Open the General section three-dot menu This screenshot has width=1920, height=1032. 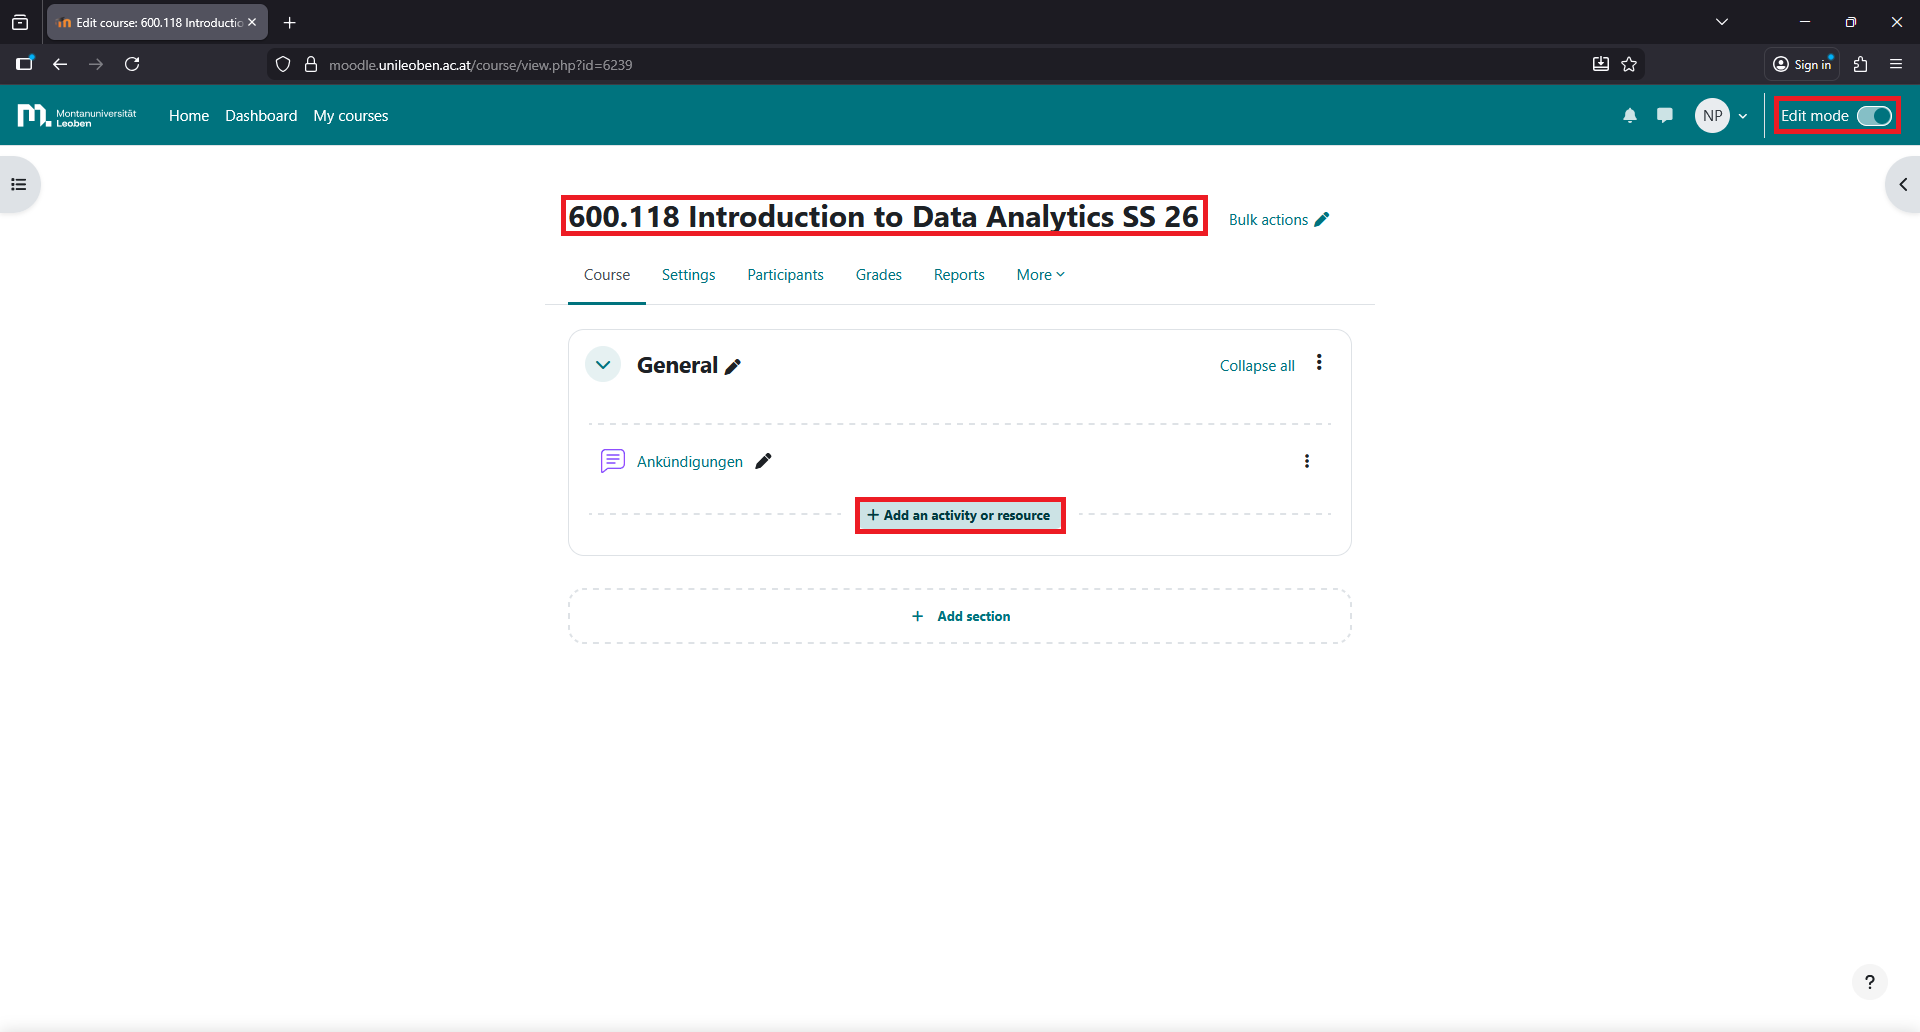point(1319,363)
